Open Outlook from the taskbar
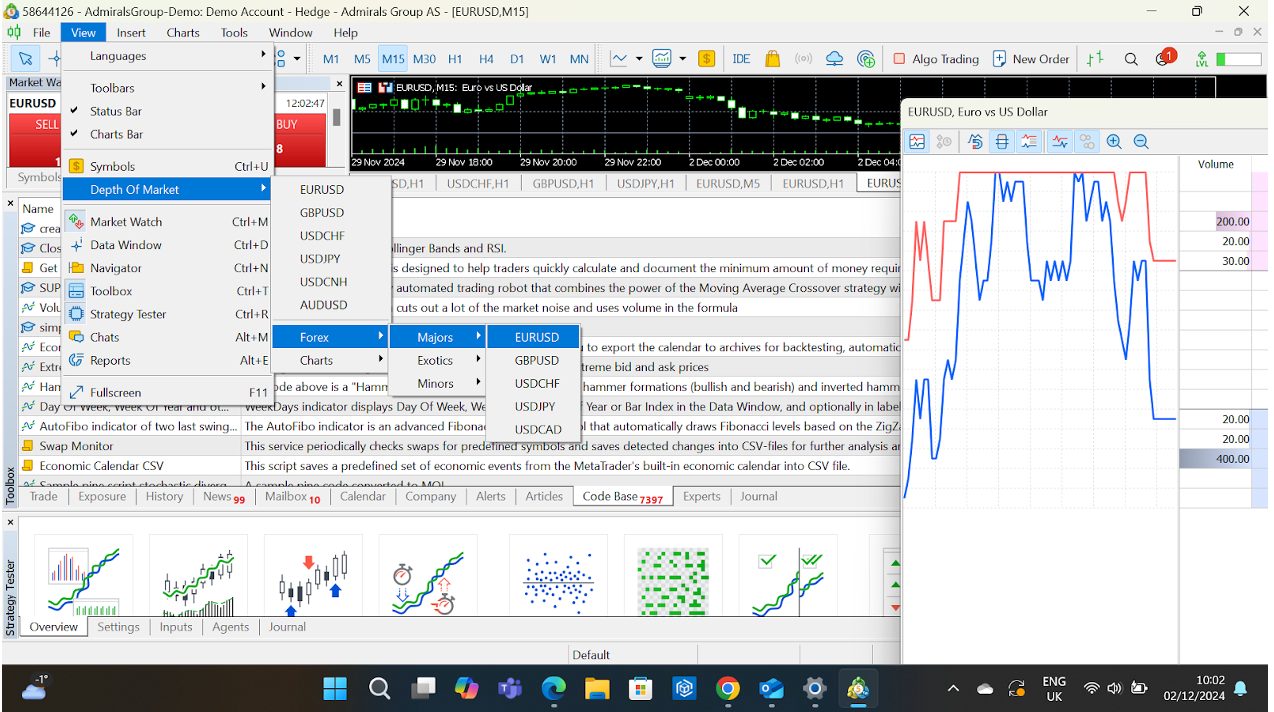1274x712 pixels. 771,688
